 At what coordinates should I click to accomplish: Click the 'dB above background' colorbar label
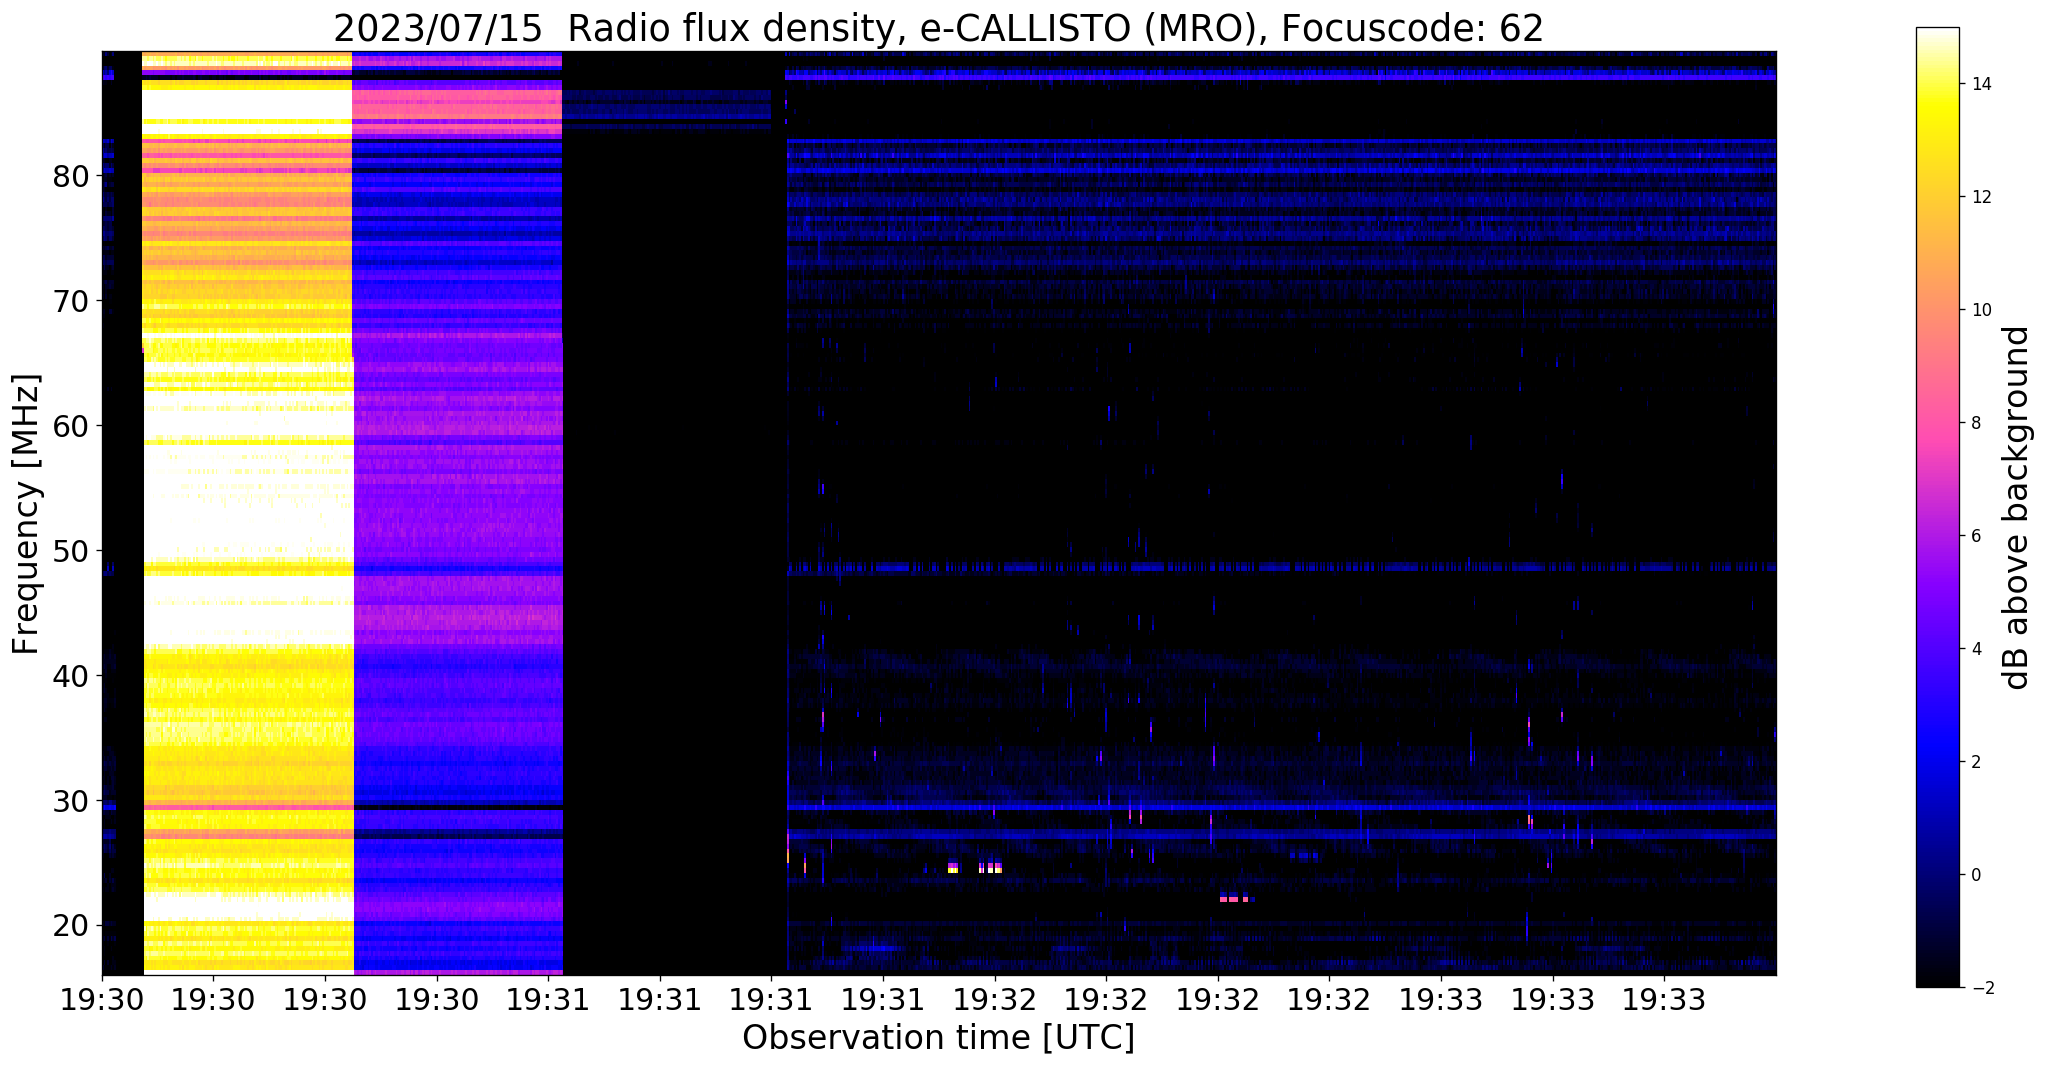pyautogui.click(x=2017, y=508)
